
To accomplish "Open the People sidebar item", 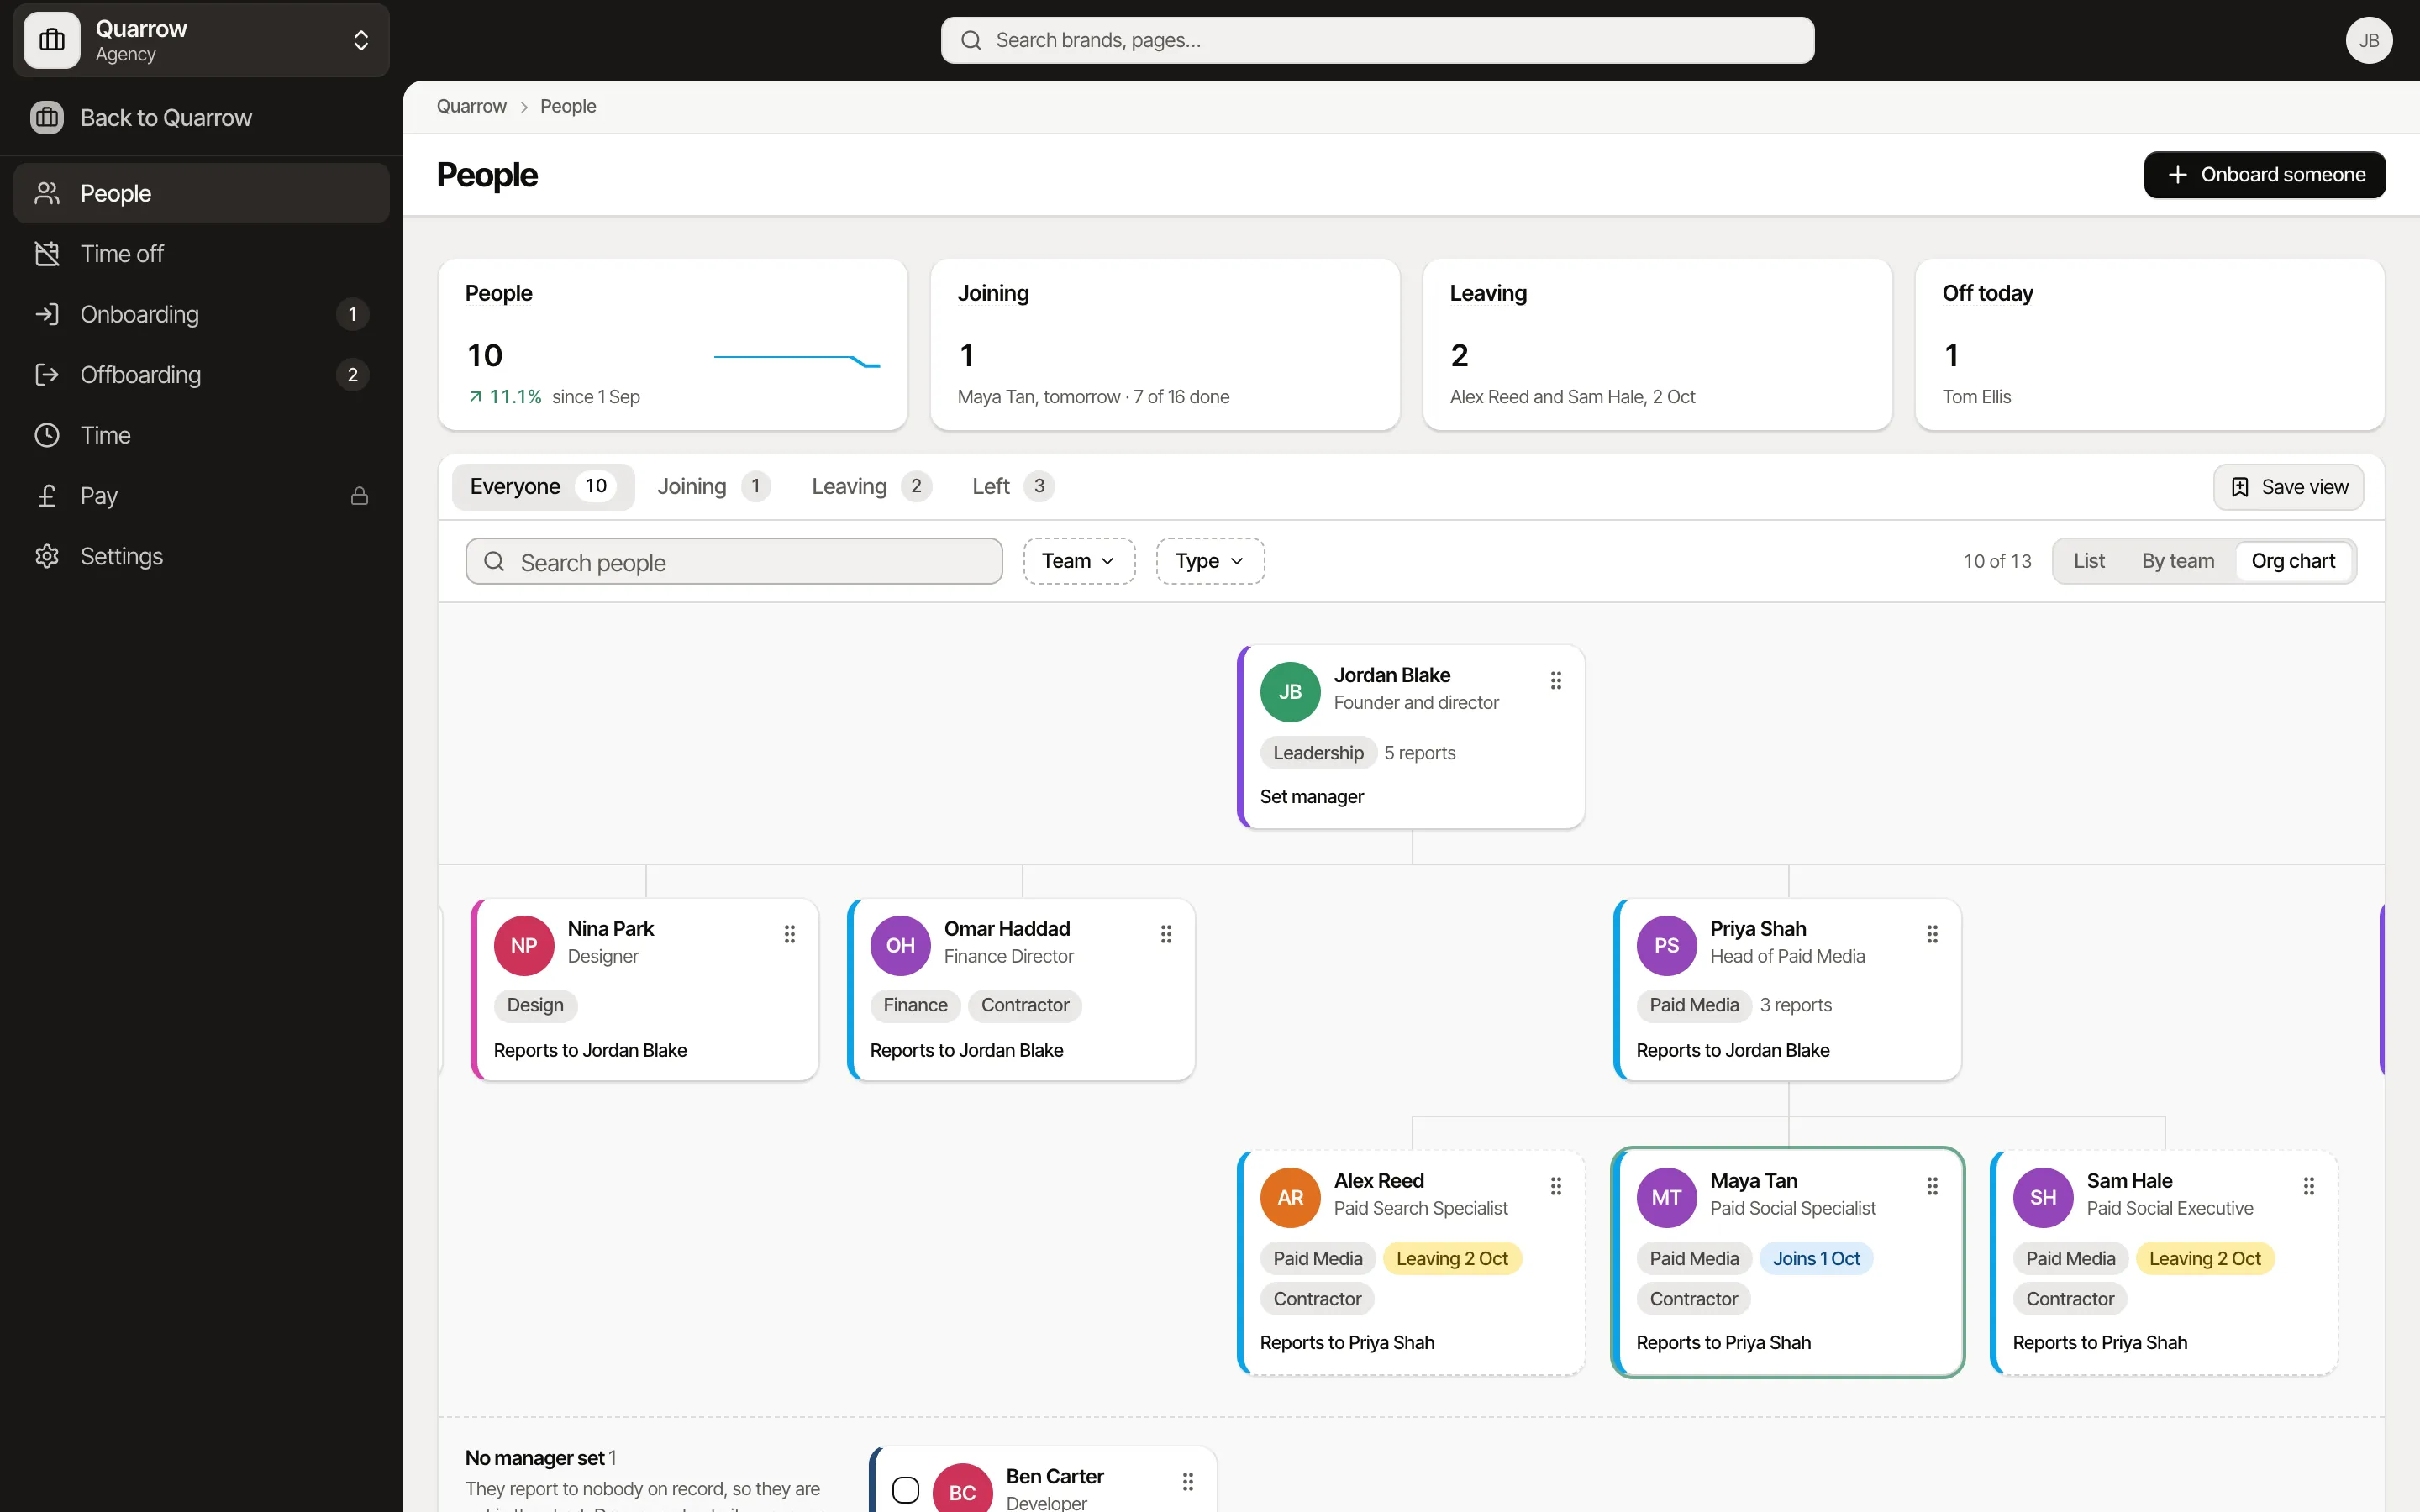I will coord(201,193).
